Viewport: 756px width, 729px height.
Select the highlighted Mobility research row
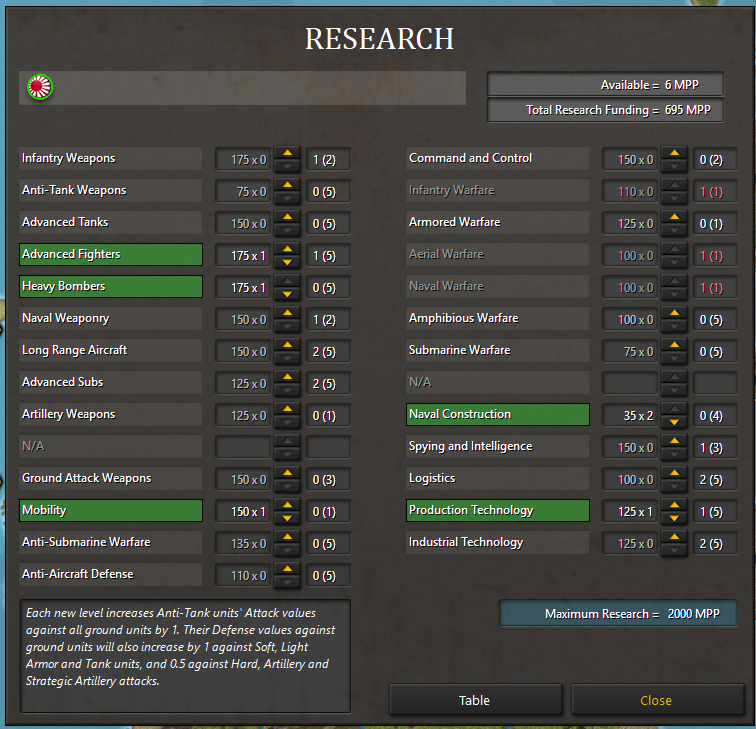(110, 511)
